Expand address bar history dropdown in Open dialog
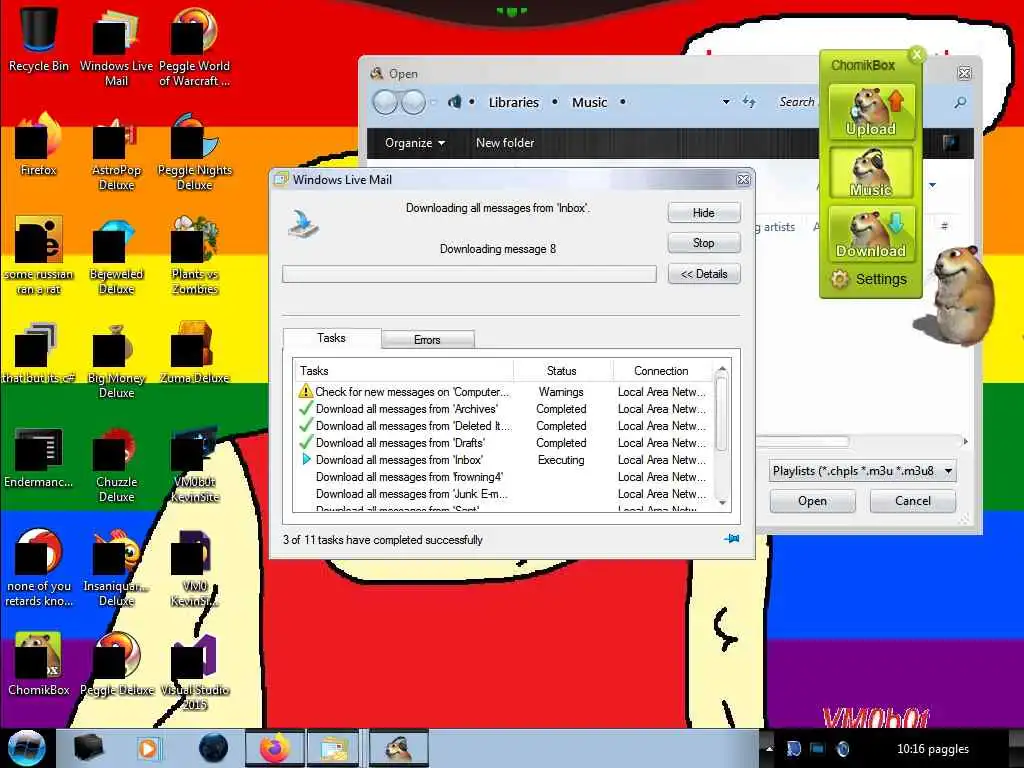1024x768 pixels. click(726, 103)
